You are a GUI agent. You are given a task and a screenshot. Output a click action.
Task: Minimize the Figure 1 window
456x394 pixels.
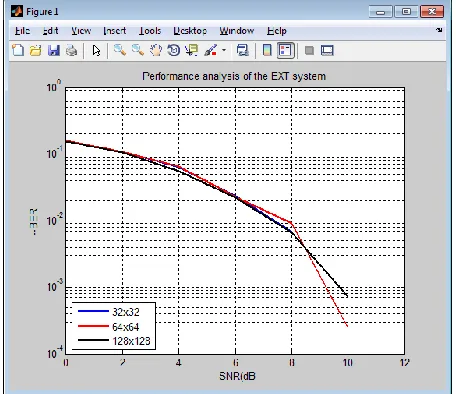pyautogui.click(x=380, y=12)
